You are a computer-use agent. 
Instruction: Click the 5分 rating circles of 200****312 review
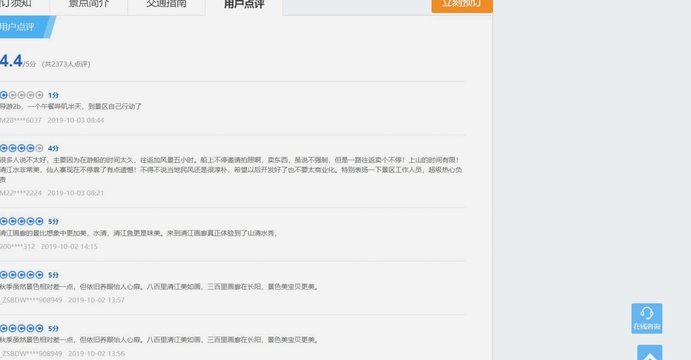22,221
